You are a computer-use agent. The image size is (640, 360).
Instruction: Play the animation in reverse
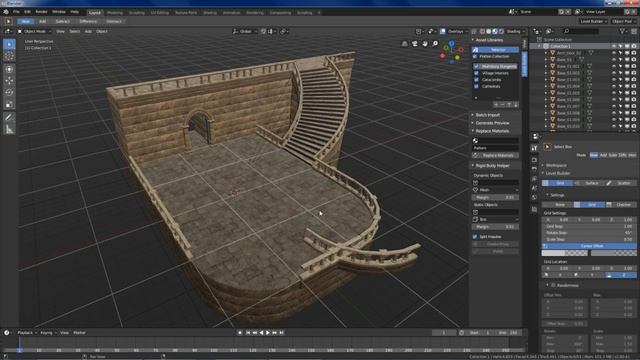pyautogui.click(x=261, y=333)
